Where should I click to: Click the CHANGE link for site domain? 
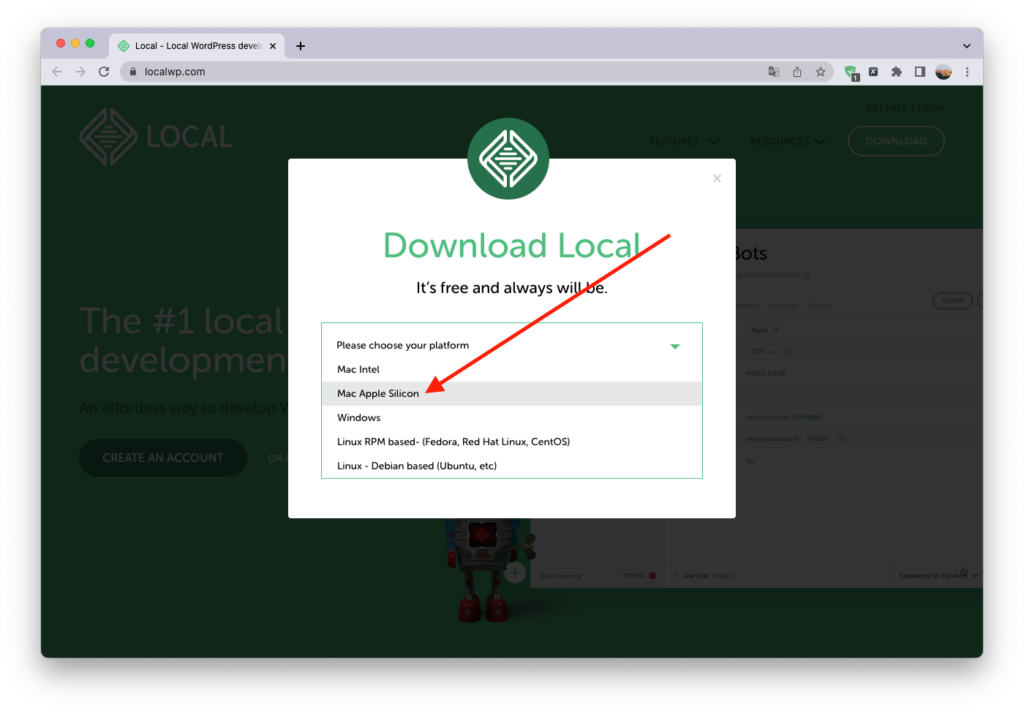pos(807,417)
